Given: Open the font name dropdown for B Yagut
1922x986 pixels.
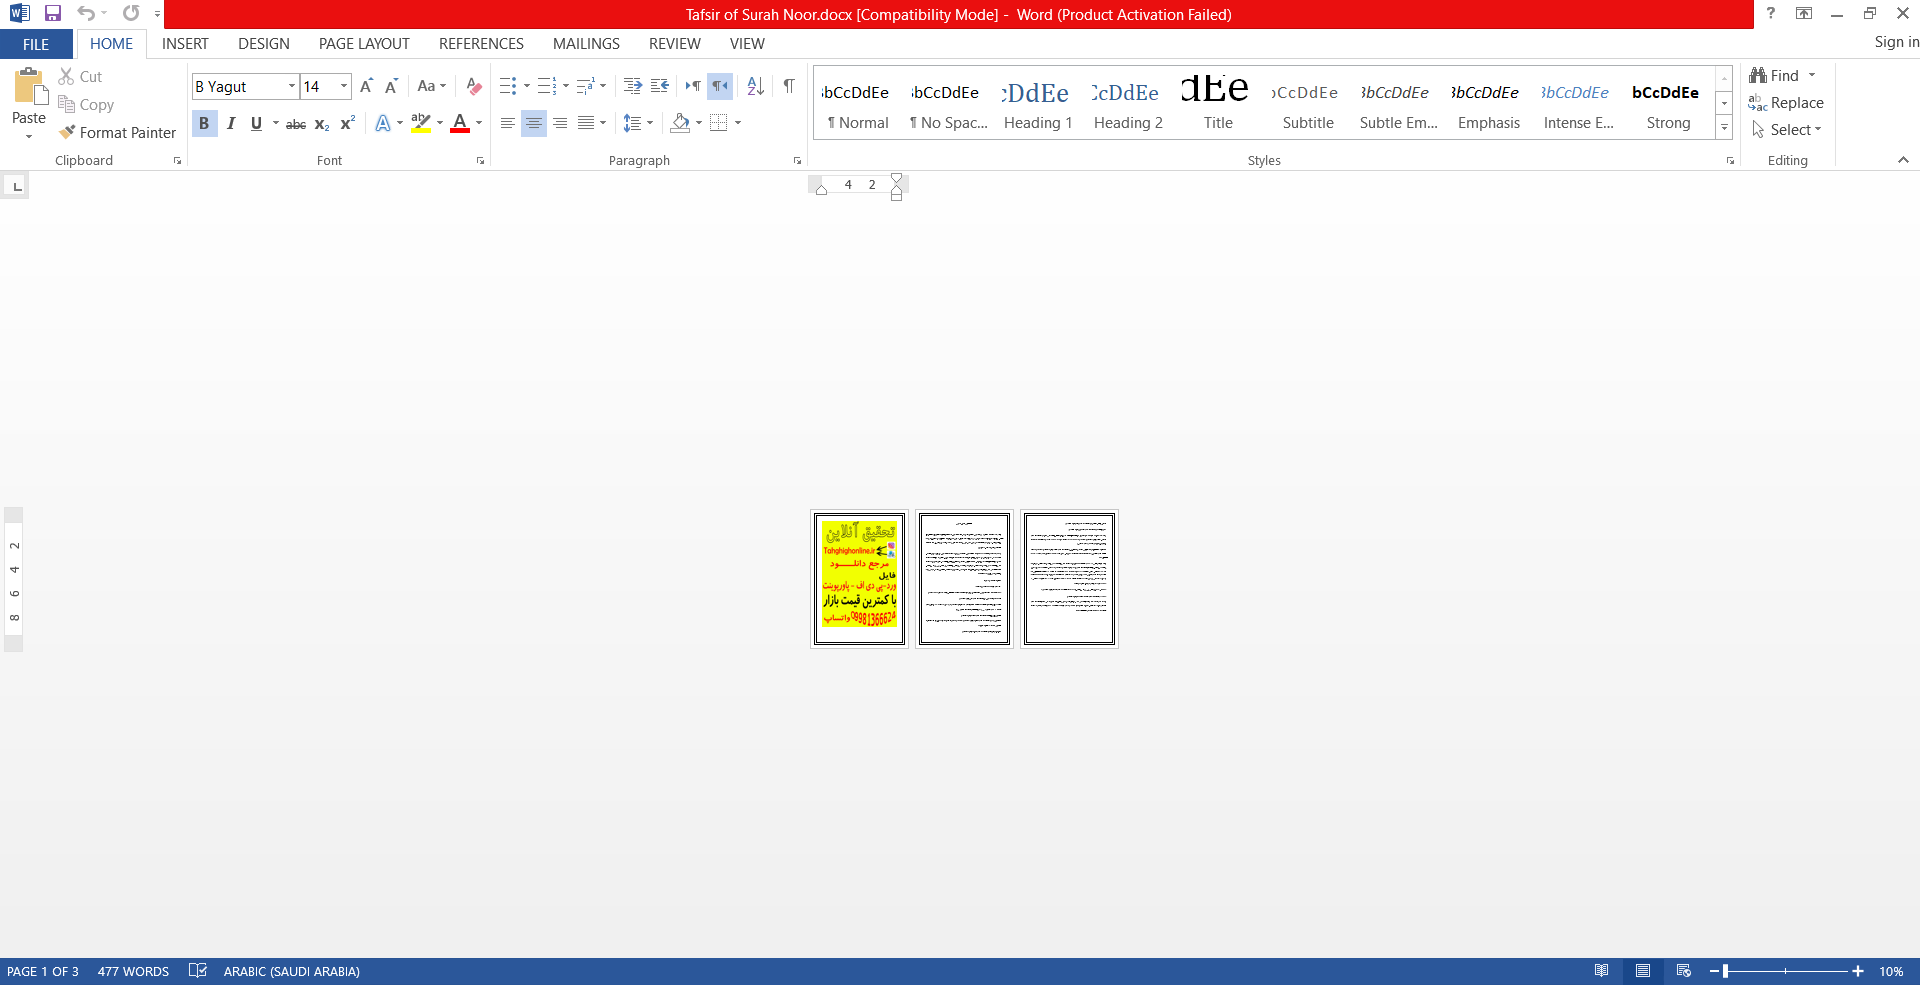Looking at the screenshot, I should click(x=292, y=87).
